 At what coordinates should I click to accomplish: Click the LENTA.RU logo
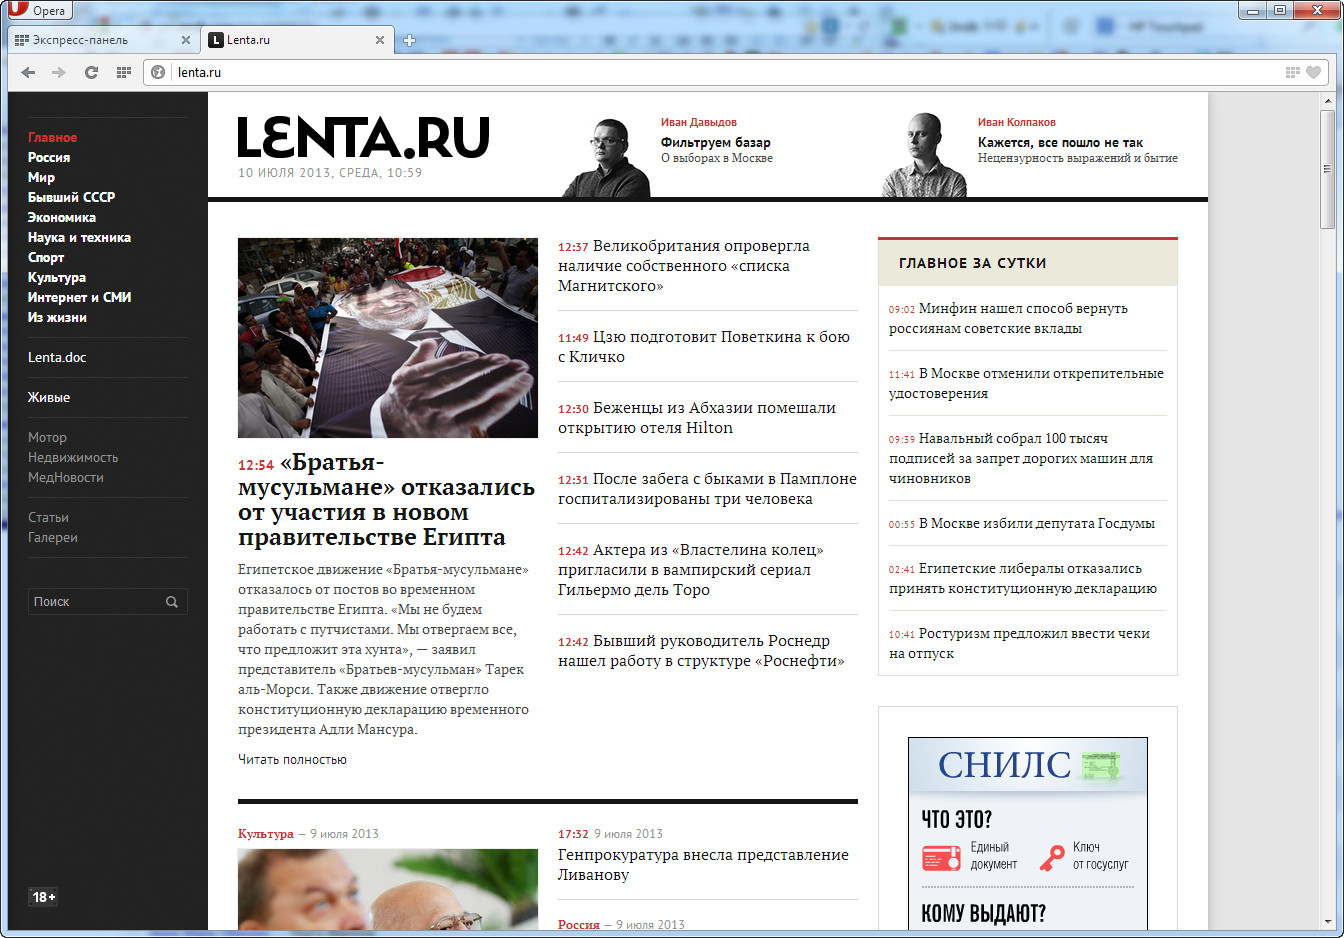pos(363,138)
